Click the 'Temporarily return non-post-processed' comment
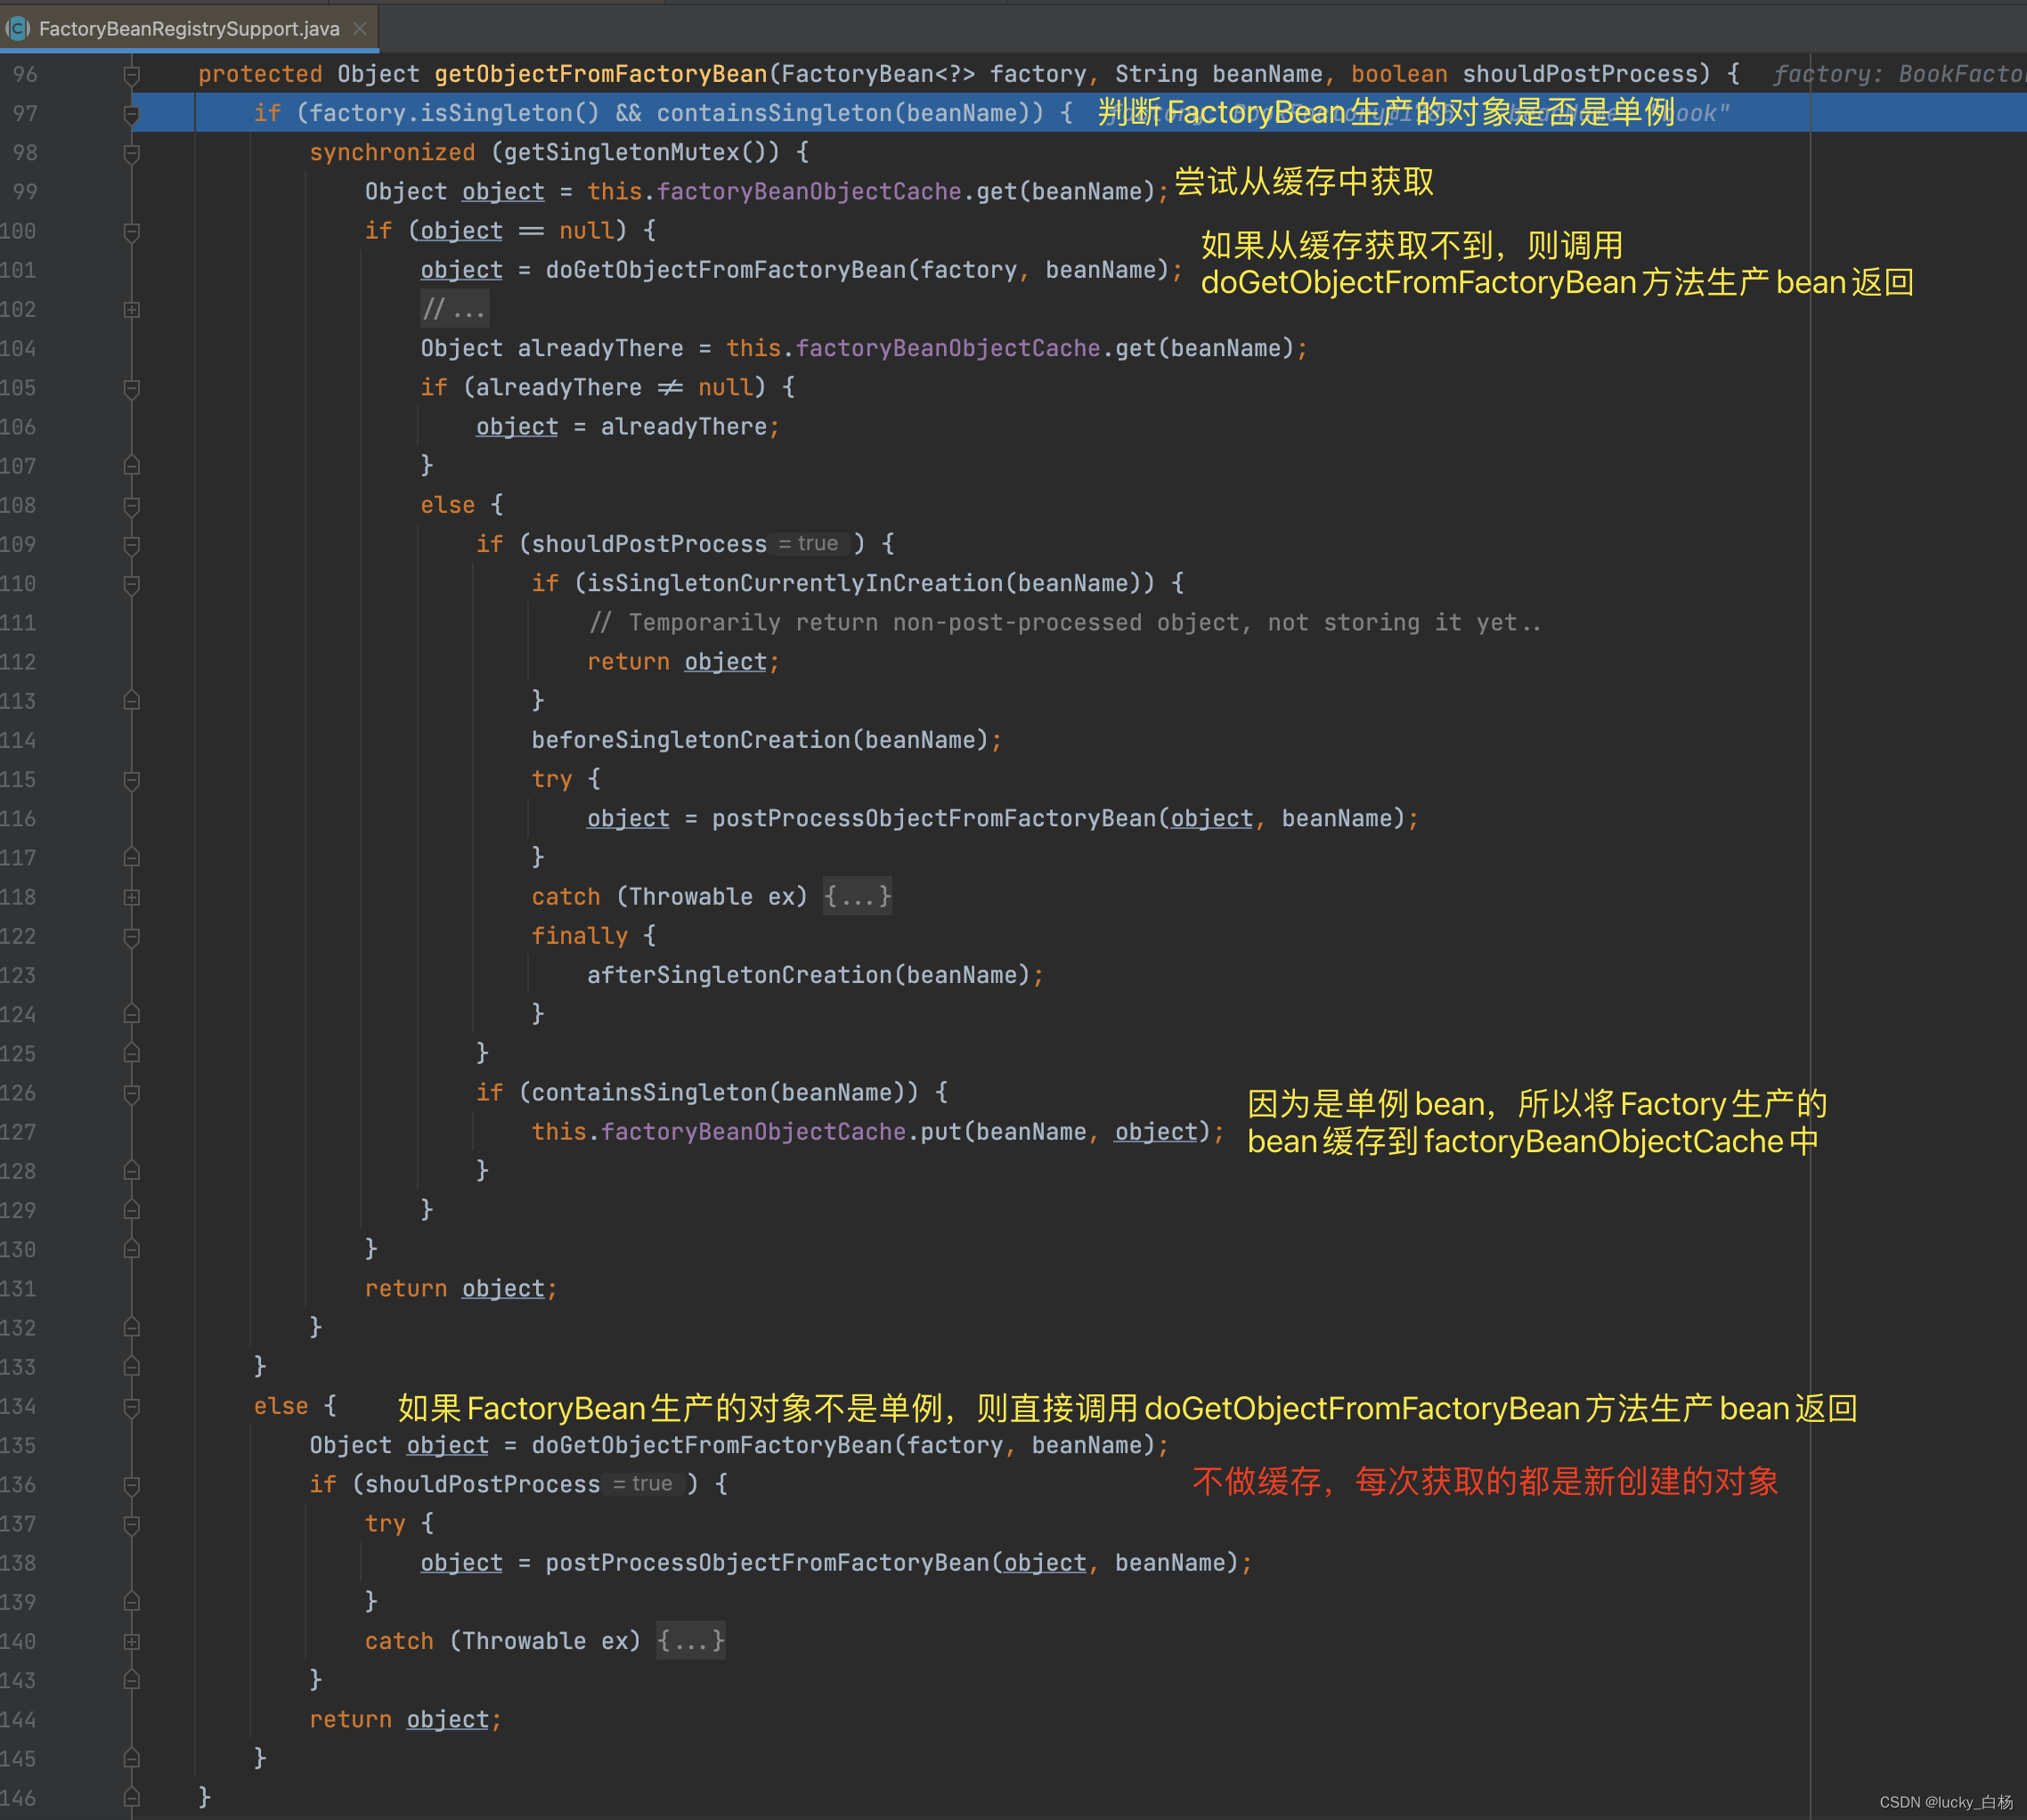 pos(885,622)
